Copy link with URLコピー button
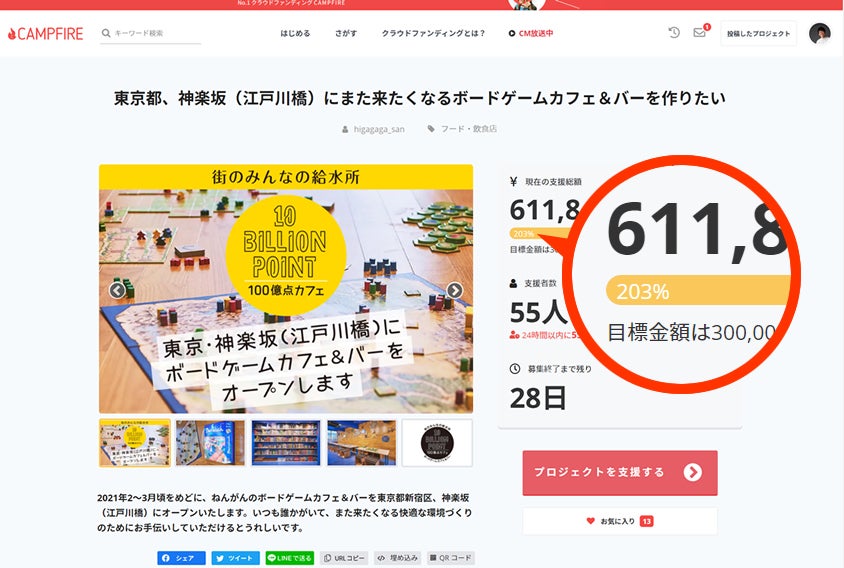This screenshot has width=844, height=568. 344,558
